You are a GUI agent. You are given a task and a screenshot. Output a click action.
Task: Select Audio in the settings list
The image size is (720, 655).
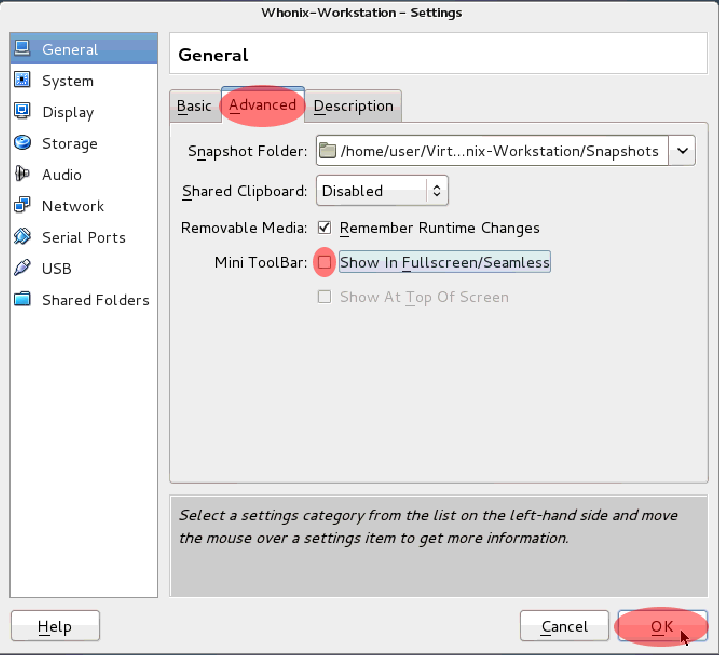pos(84,175)
